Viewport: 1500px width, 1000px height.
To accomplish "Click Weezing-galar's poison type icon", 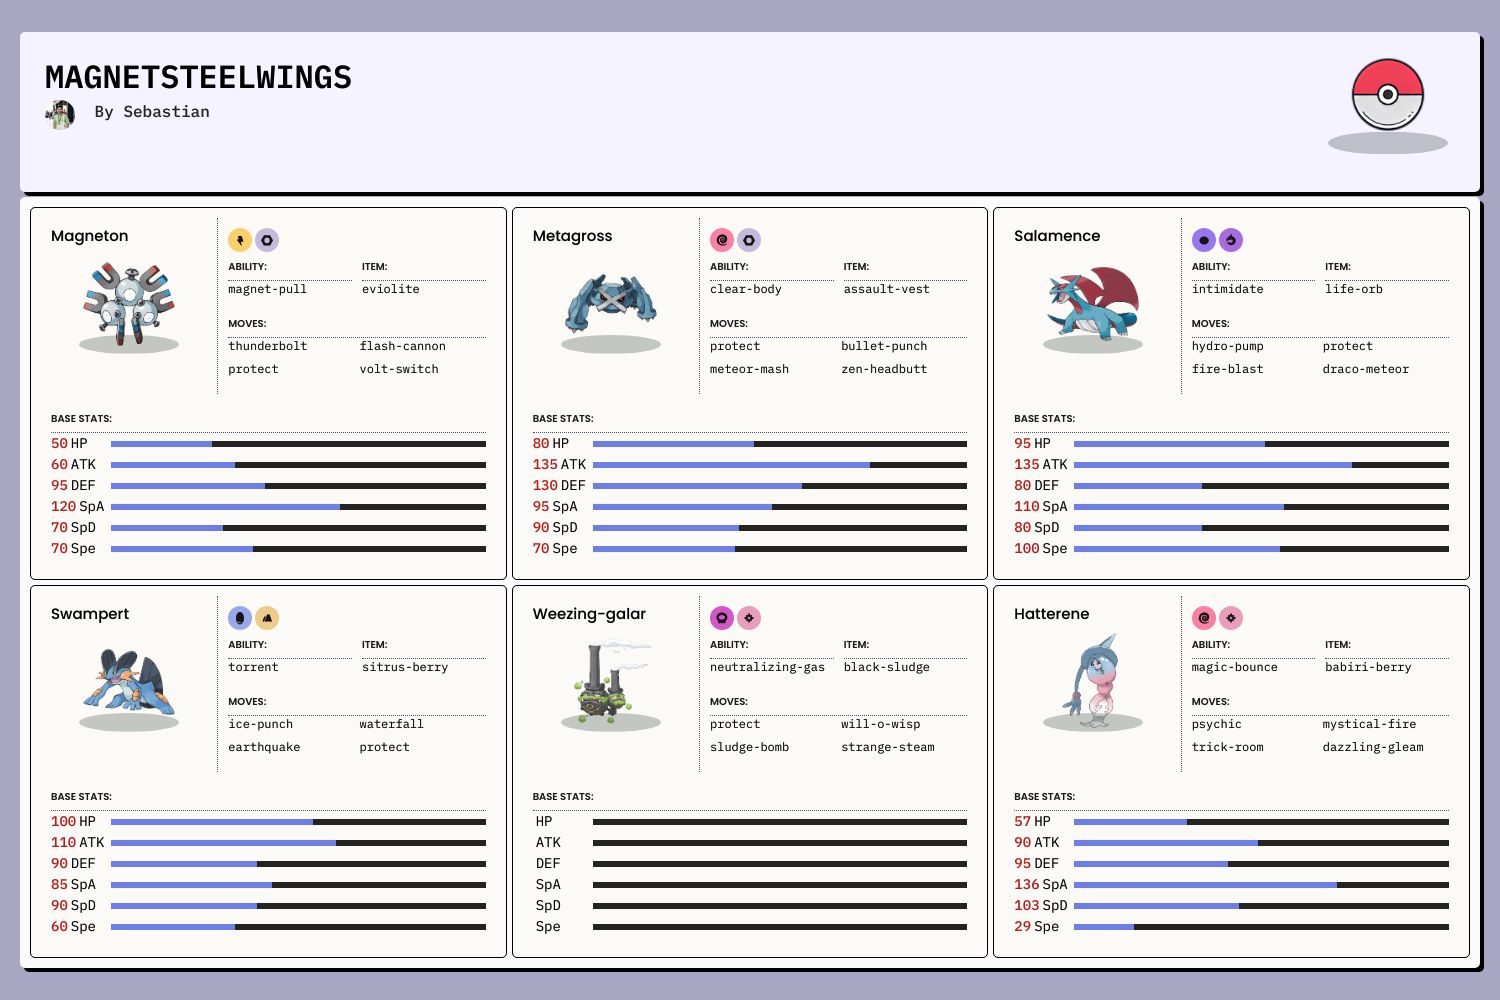I will coord(722,618).
